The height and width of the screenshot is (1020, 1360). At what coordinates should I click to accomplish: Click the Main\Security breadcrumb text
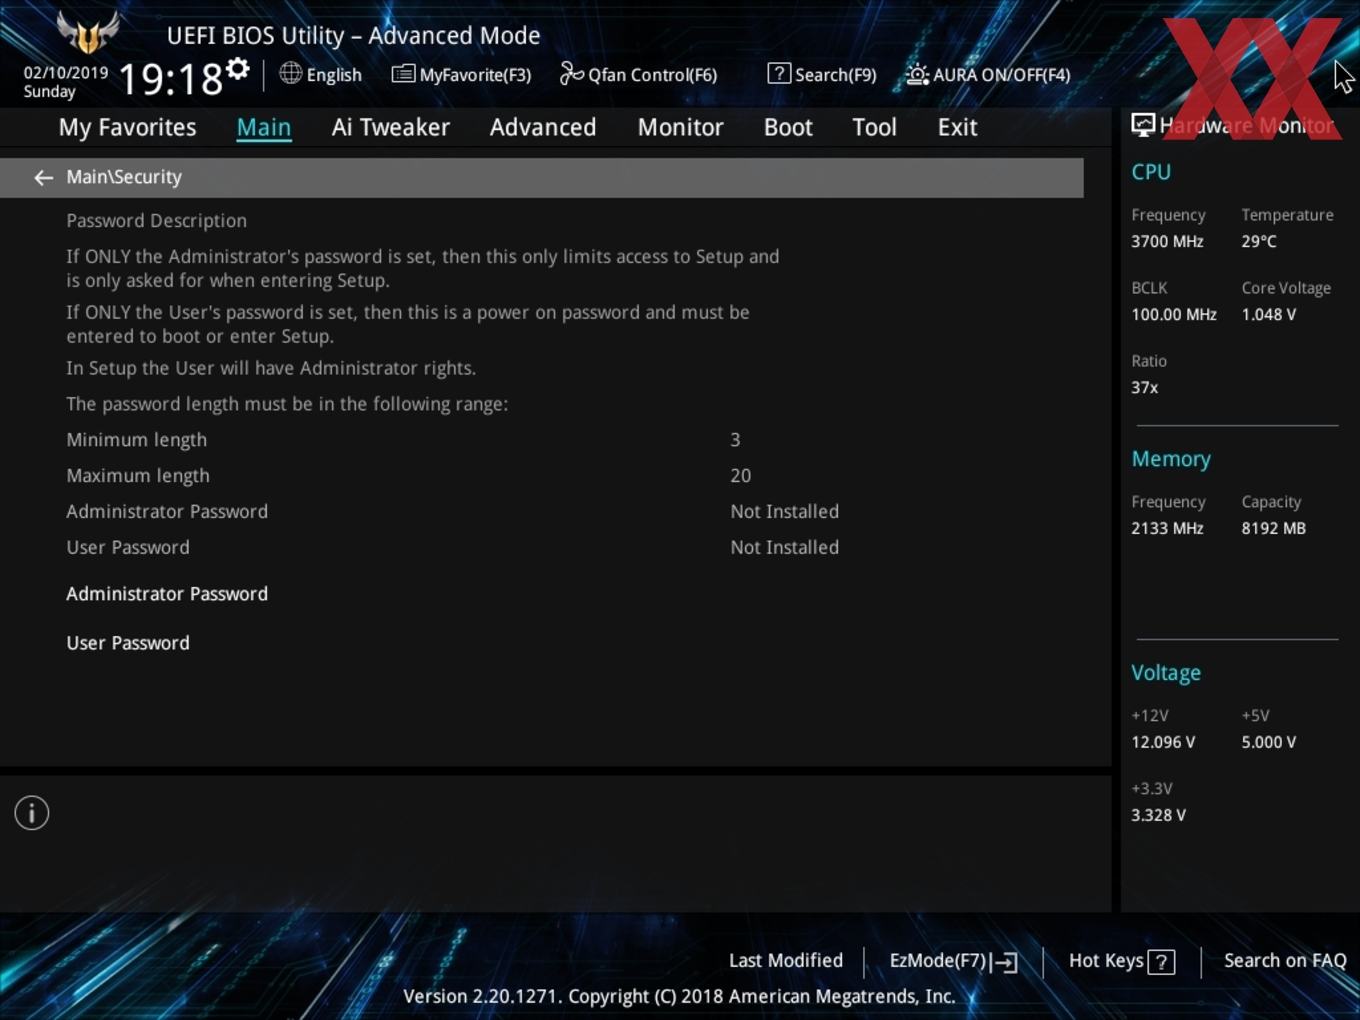point(124,177)
